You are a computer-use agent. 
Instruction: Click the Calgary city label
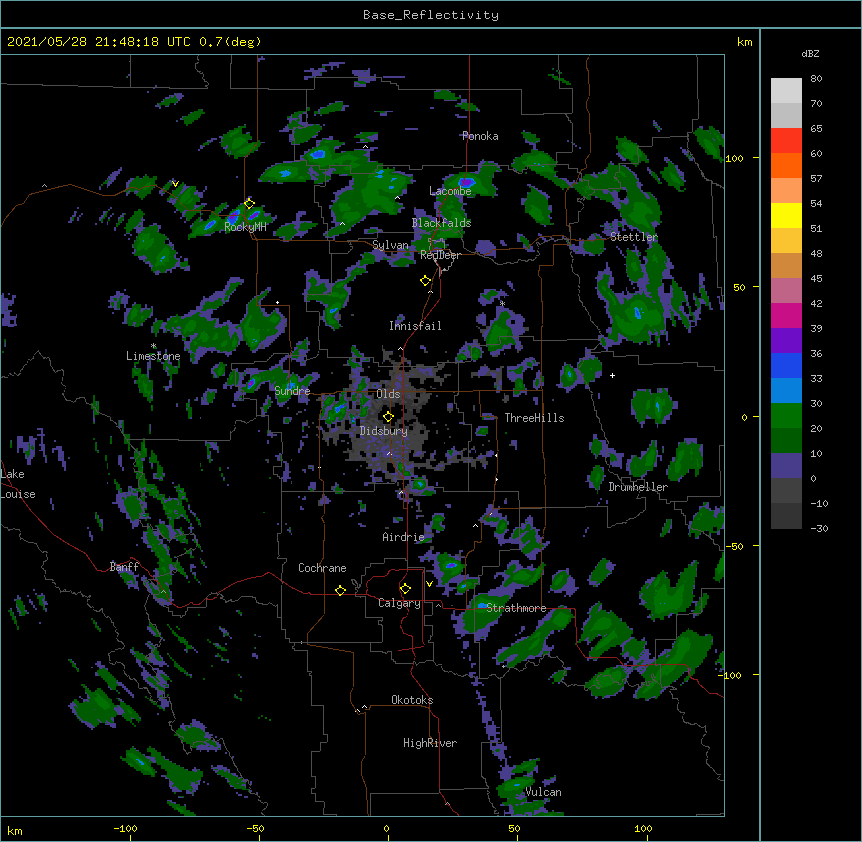click(x=399, y=603)
